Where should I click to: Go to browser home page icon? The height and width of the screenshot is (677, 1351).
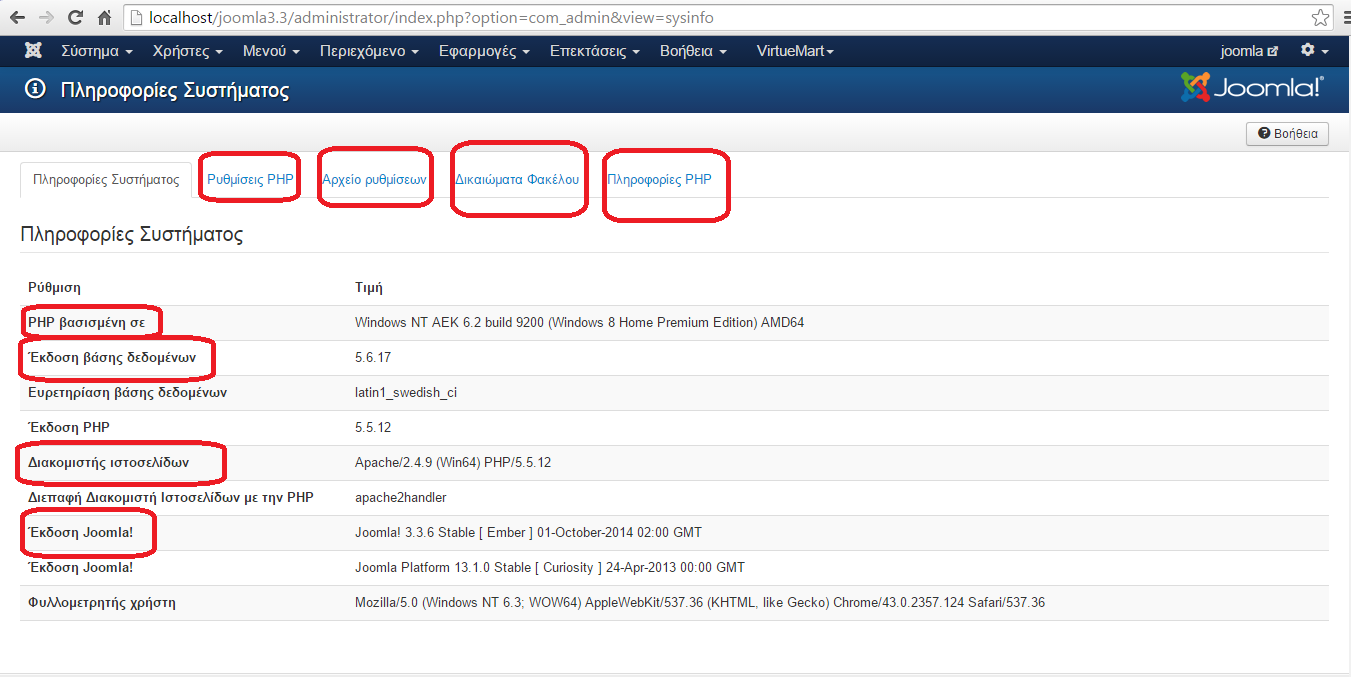click(x=105, y=18)
